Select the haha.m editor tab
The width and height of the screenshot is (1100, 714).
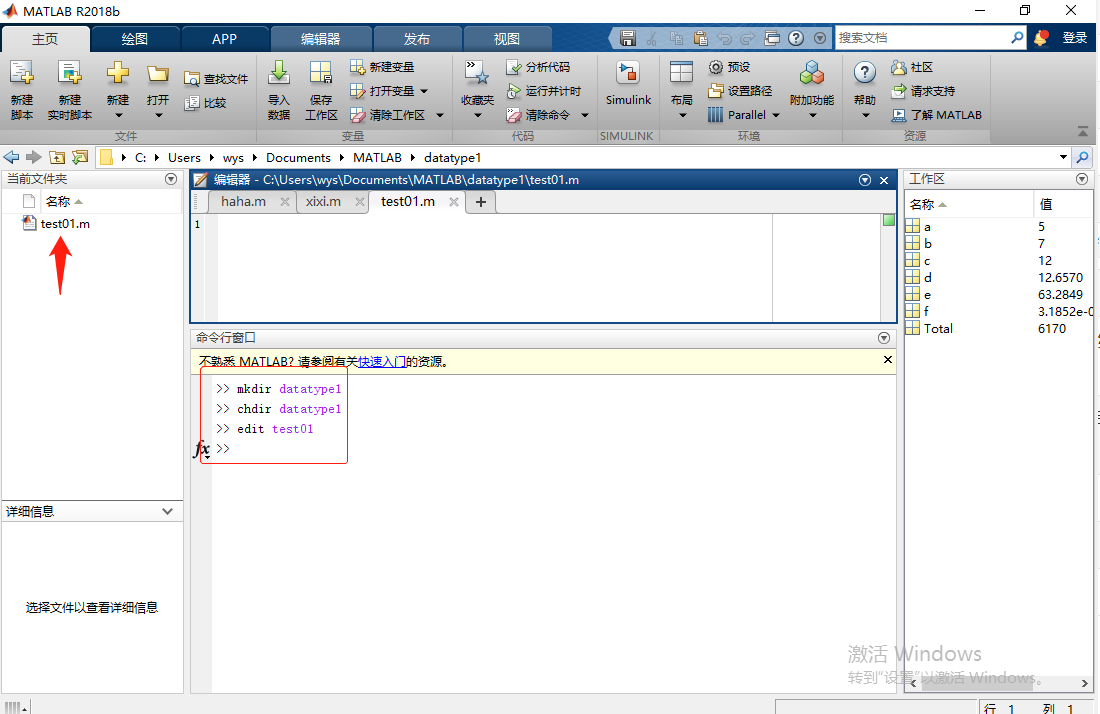coord(243,201)
